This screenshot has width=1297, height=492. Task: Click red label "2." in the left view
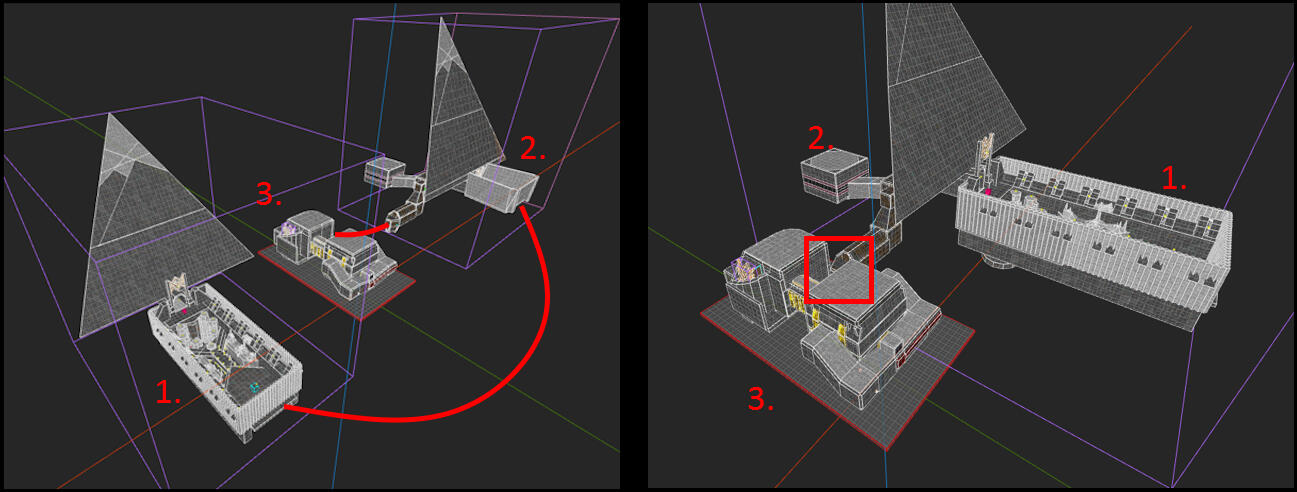click(x=533, y=151)
